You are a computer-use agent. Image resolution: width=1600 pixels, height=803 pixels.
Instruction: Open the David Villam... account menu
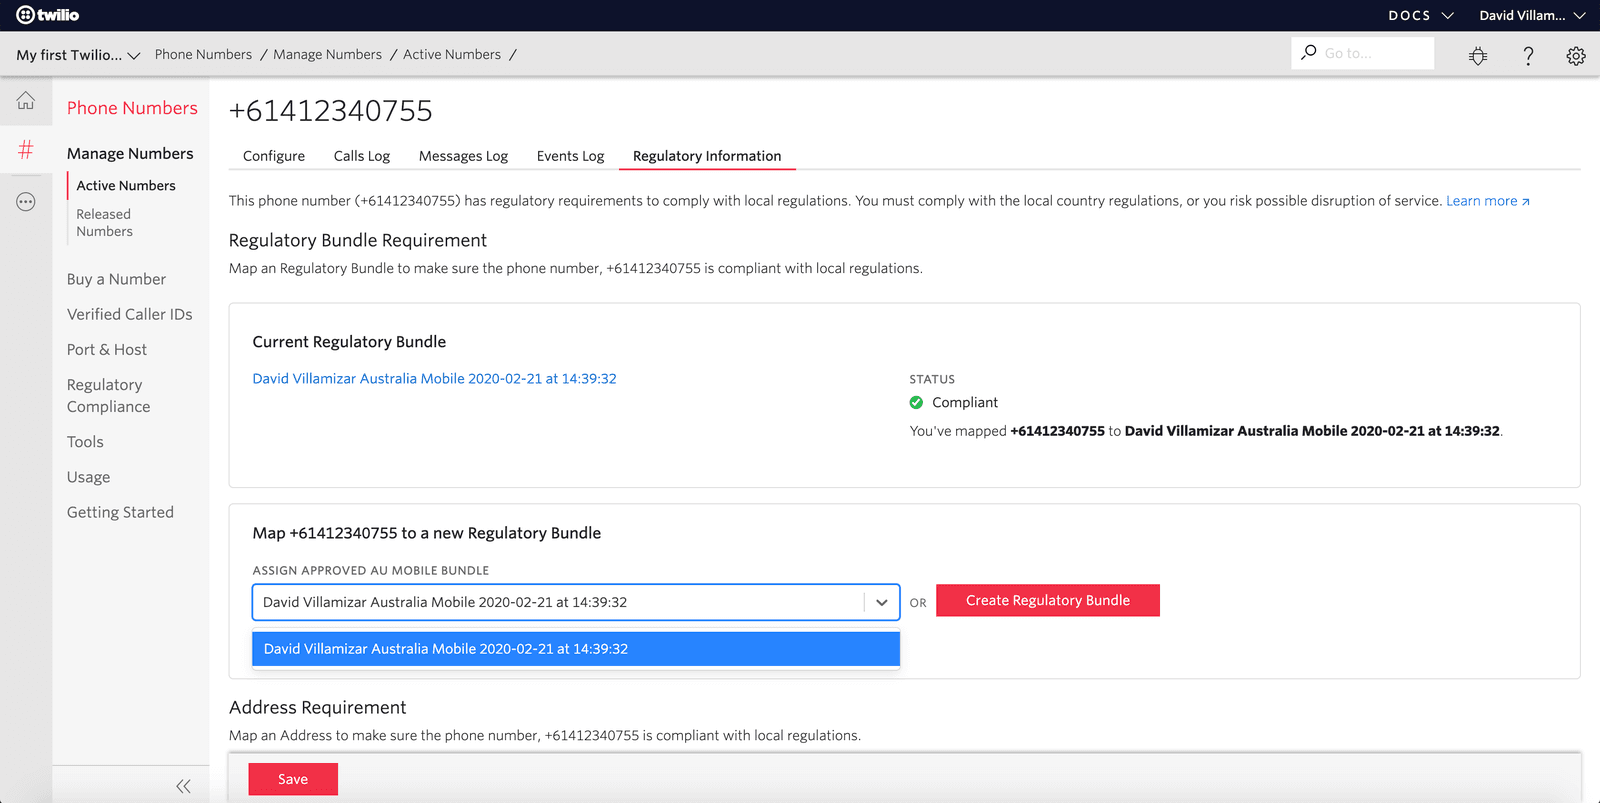(1532, 15)
